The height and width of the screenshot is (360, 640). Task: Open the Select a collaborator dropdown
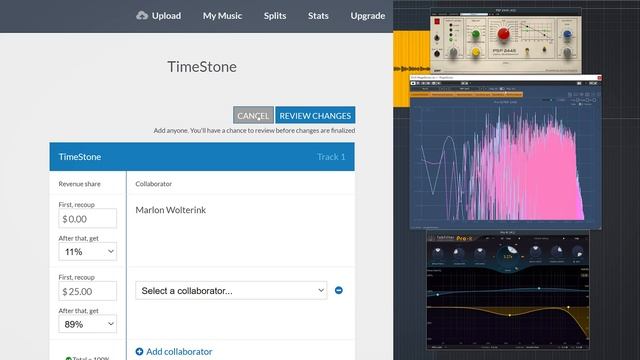(231, 291)
